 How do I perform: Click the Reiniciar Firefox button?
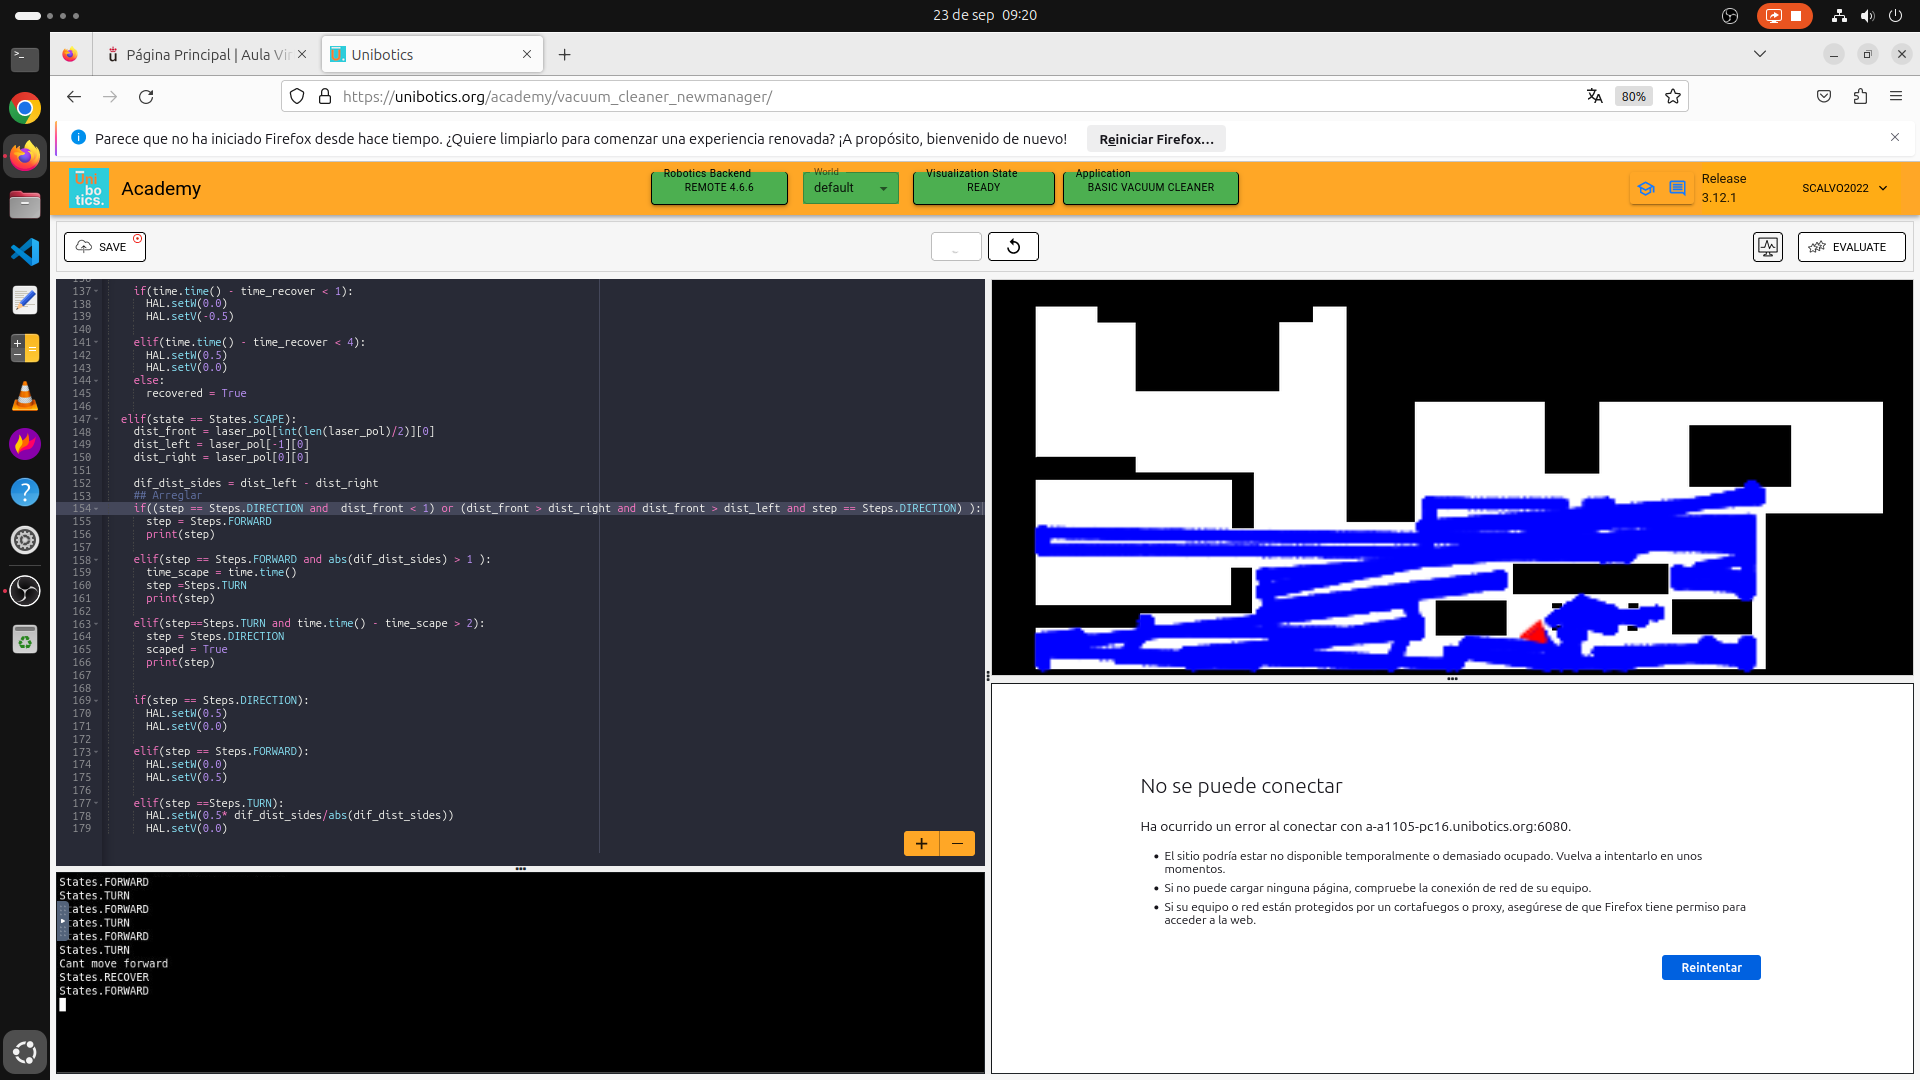pyautogui.click(x=1156, y=139)
